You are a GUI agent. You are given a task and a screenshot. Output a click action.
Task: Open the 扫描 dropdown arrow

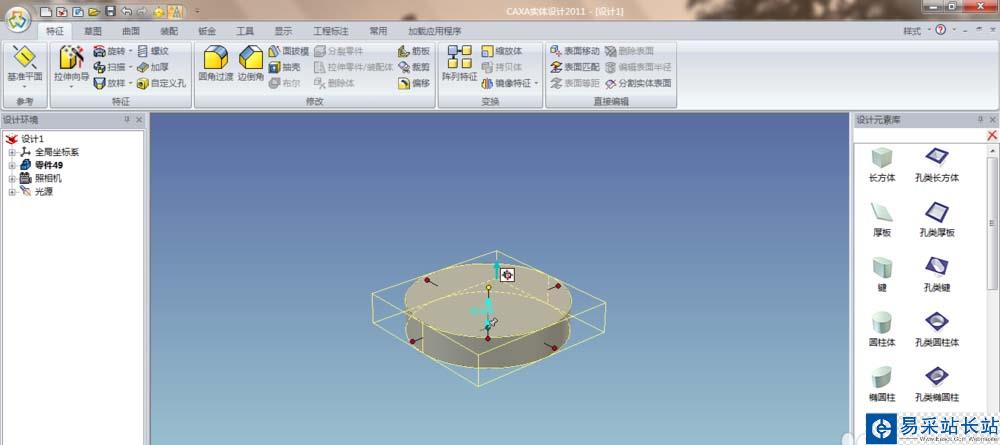[130, 67]
